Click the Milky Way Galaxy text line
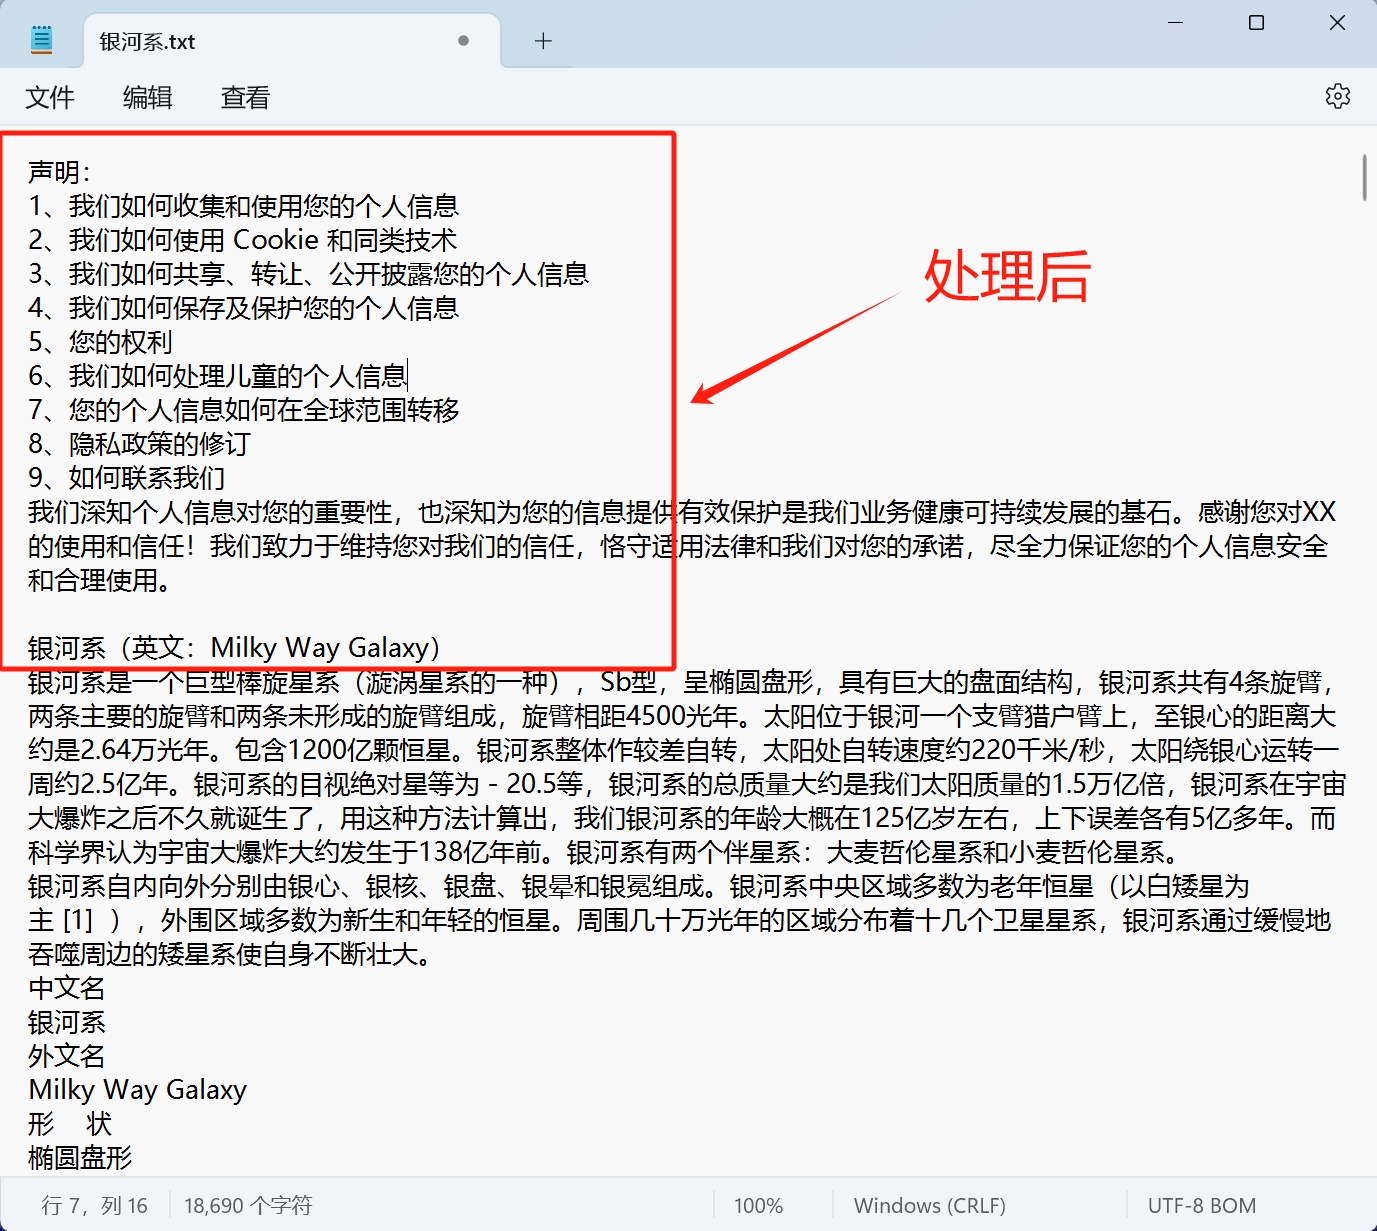This screenshot has height=1231, width=1377. point(137,1089)
